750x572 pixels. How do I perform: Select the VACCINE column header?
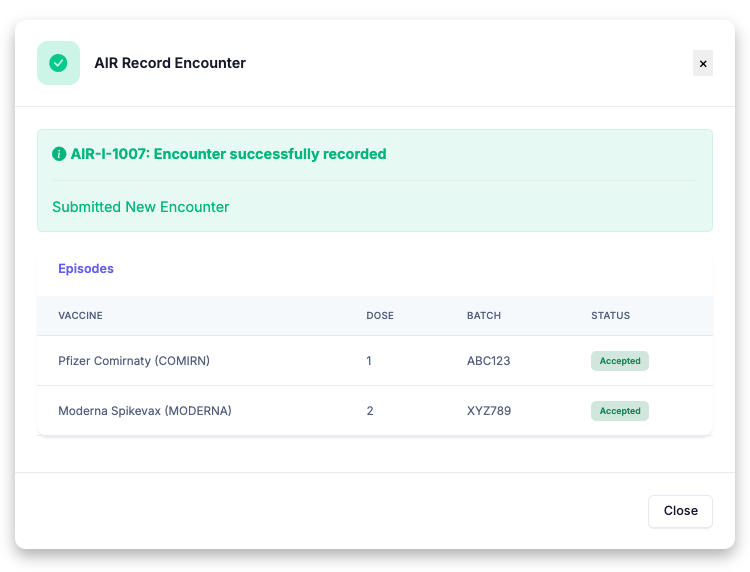coord(80,316)
